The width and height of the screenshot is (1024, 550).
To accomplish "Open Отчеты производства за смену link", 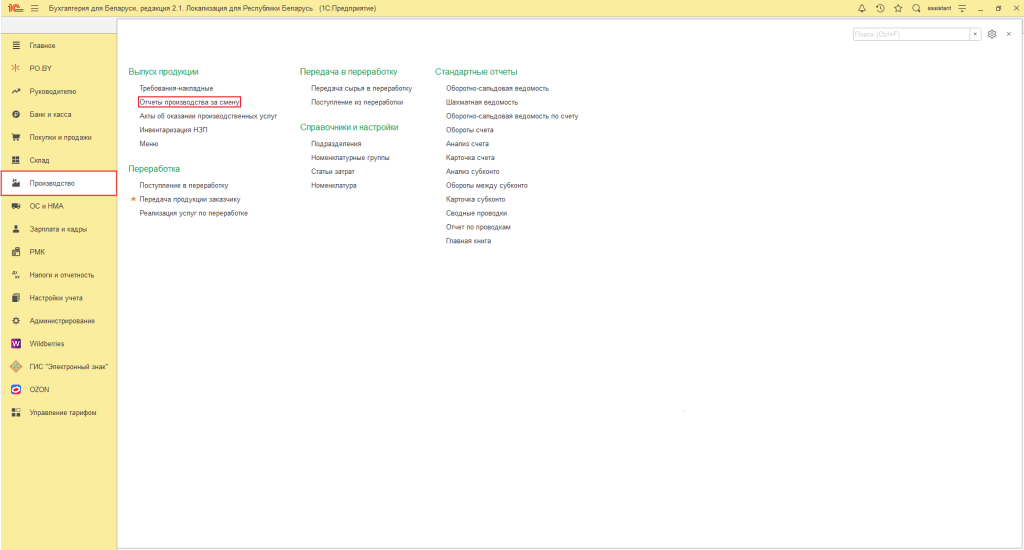I will (x=190, y=102).
